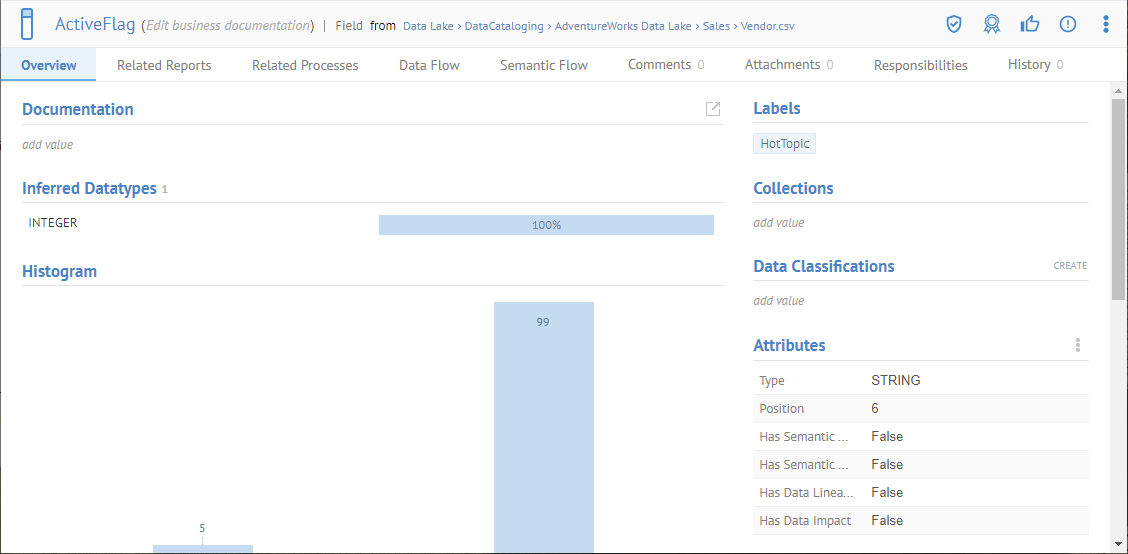The height and width of the screenshot is (554, 1128).
Task: Open the Attributes three-dot options menu
Action: tap(1077, 345)
